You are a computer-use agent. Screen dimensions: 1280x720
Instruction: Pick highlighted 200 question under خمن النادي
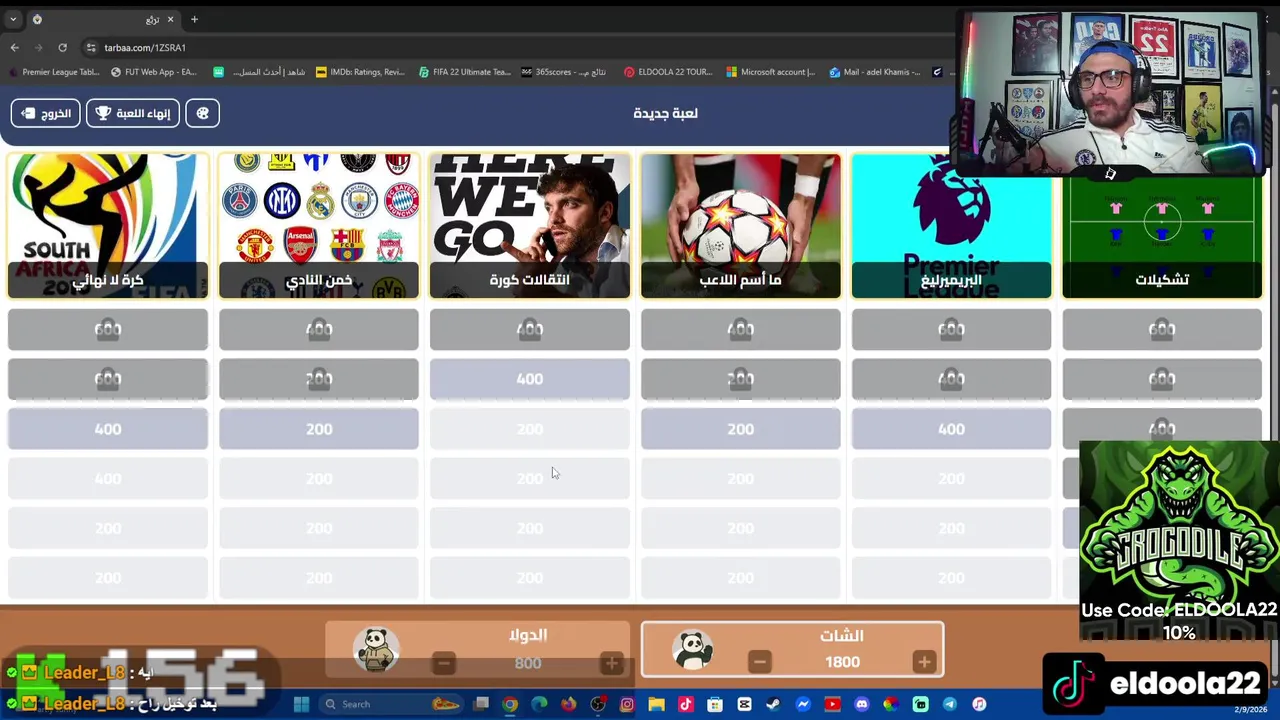coord(319,429)
